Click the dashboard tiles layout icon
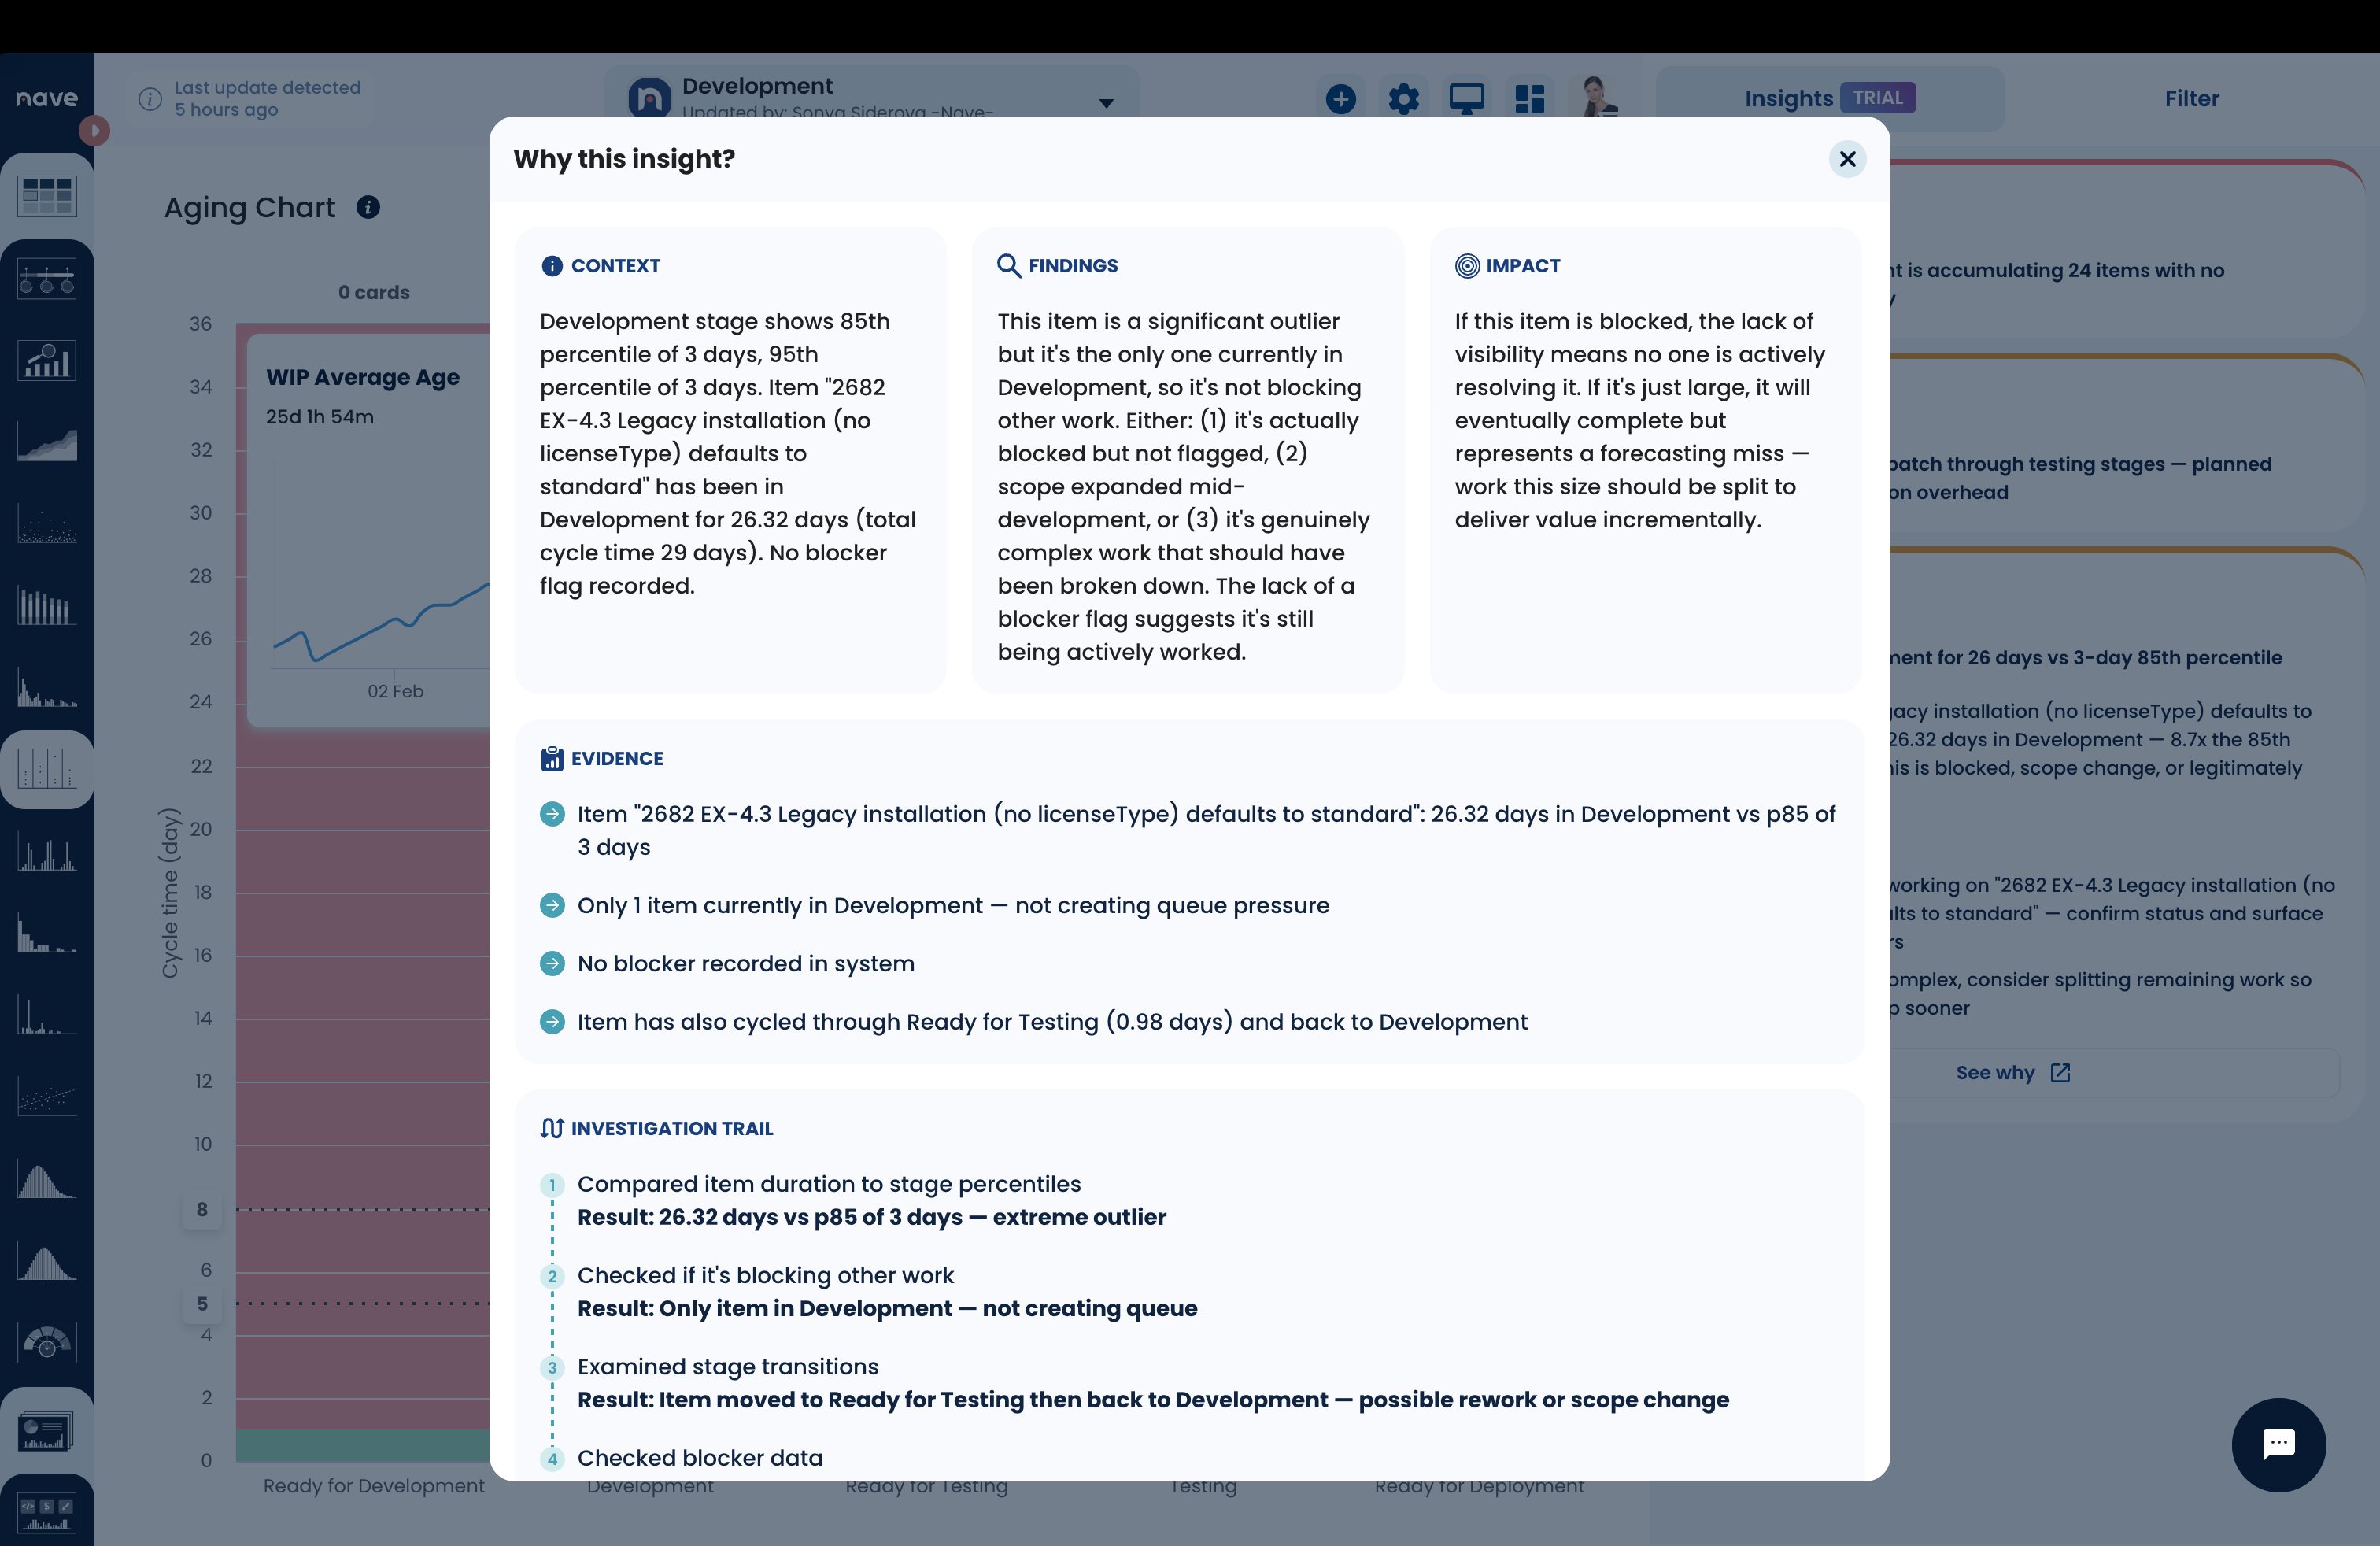 [1529, 98]
